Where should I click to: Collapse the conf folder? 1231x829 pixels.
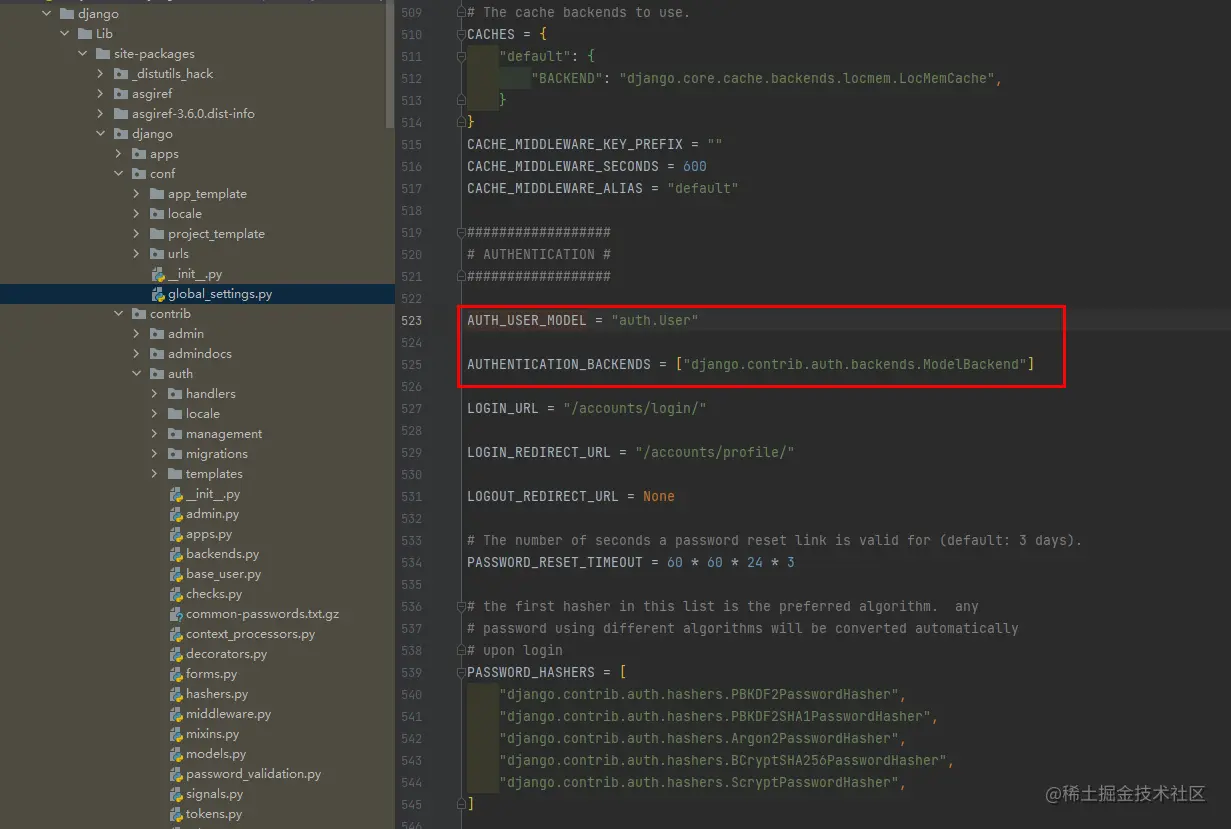[119, 174]
